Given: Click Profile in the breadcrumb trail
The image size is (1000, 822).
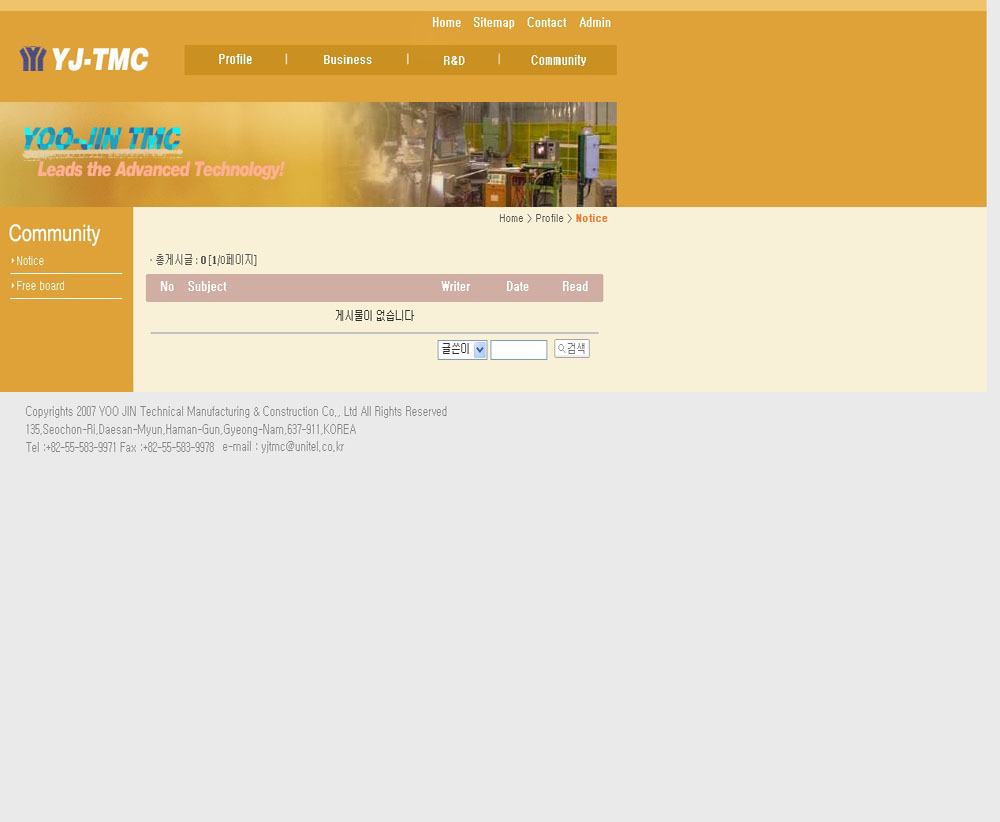Looking at the screenshot, I should click(x=549, y=219).
